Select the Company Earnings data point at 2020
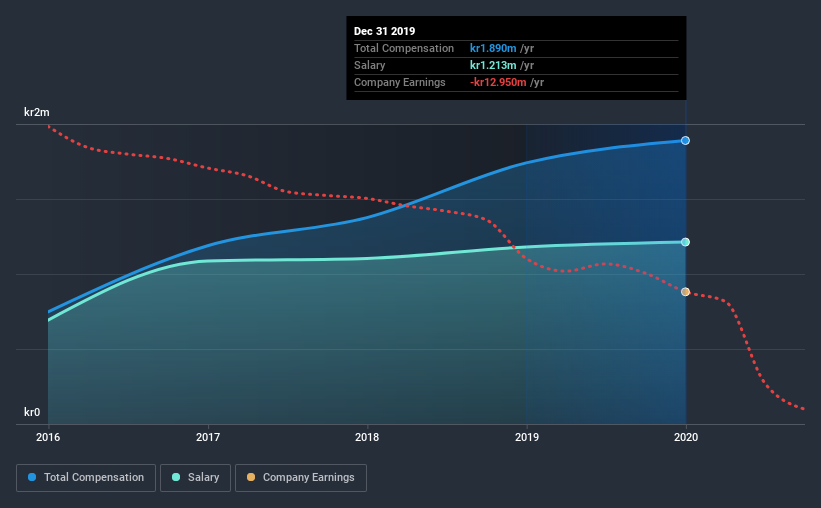The width and height of the screenshot is (821, 508). pos(685,292)
